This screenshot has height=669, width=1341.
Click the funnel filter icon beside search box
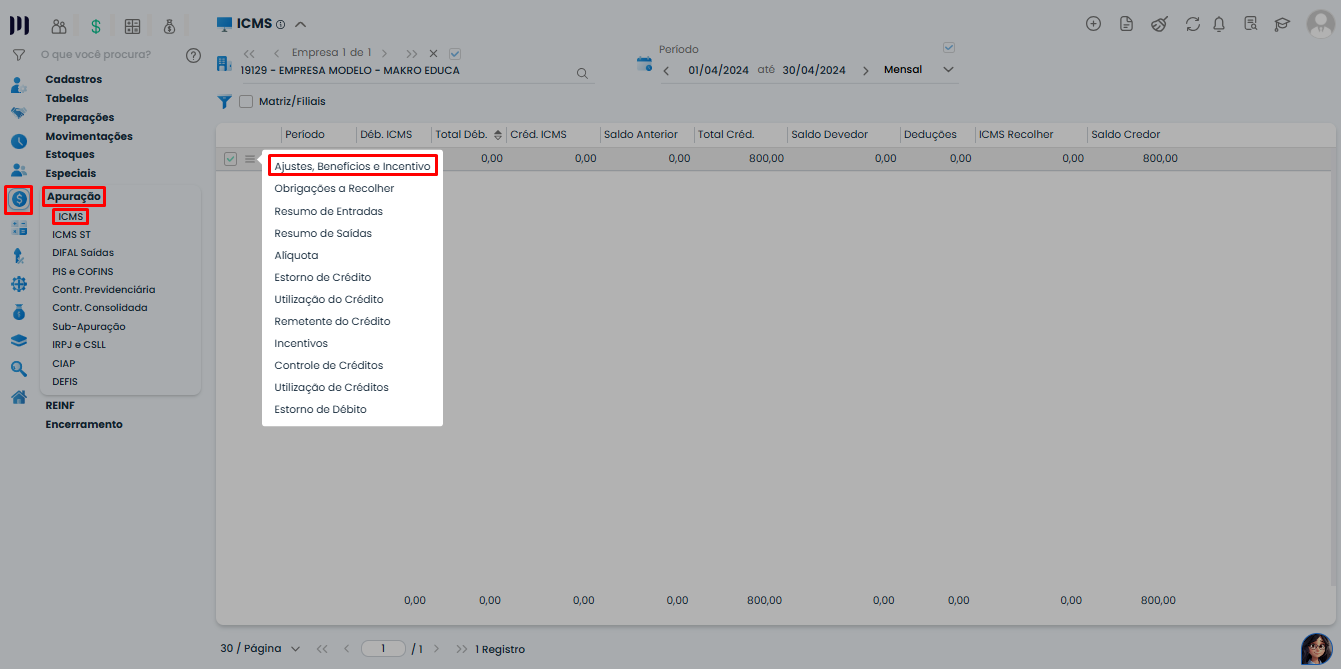[18, 55]
